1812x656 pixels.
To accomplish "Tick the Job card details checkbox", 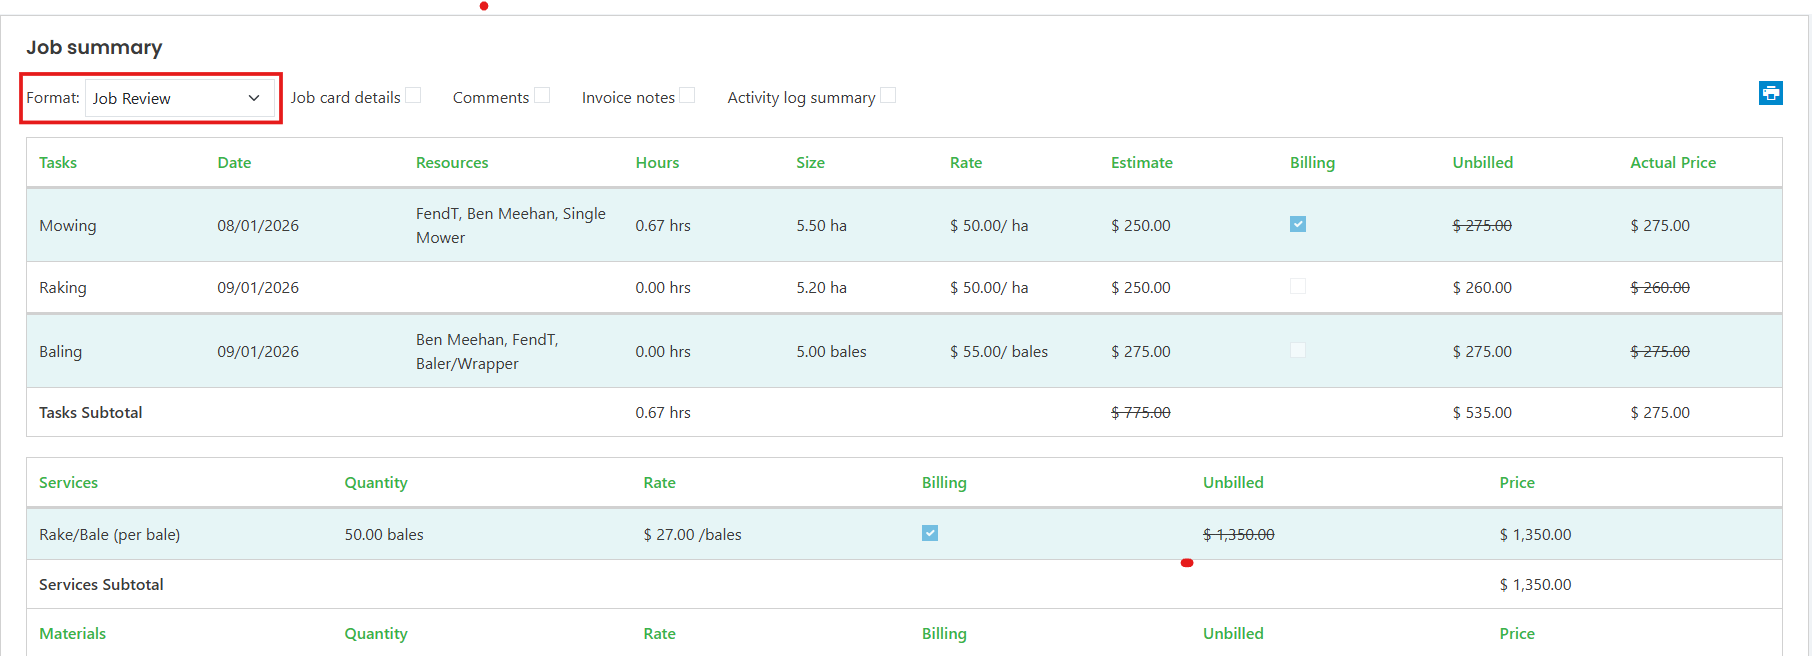I will [x=413, y=96].
